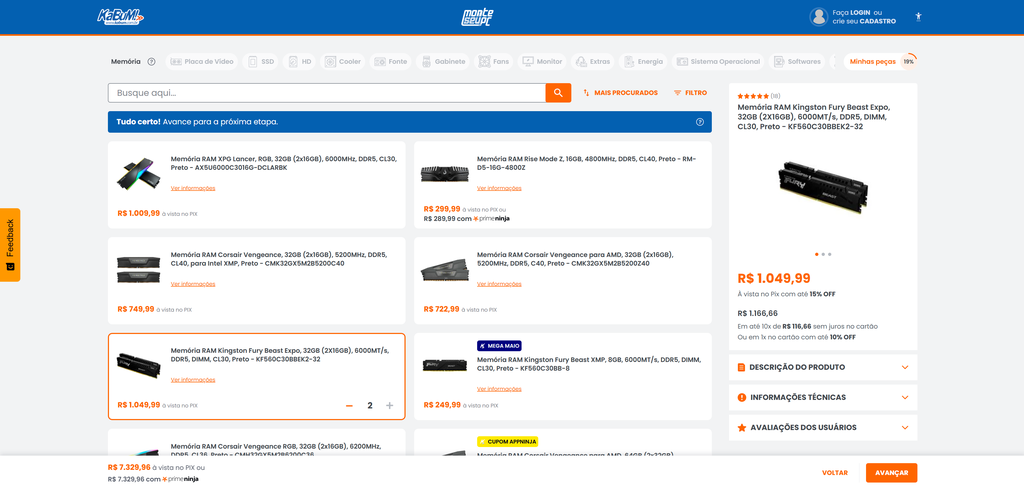Expand Informações Técnicas section
Viewport: 1024px width, 489px height.
[x=823, y=398]
